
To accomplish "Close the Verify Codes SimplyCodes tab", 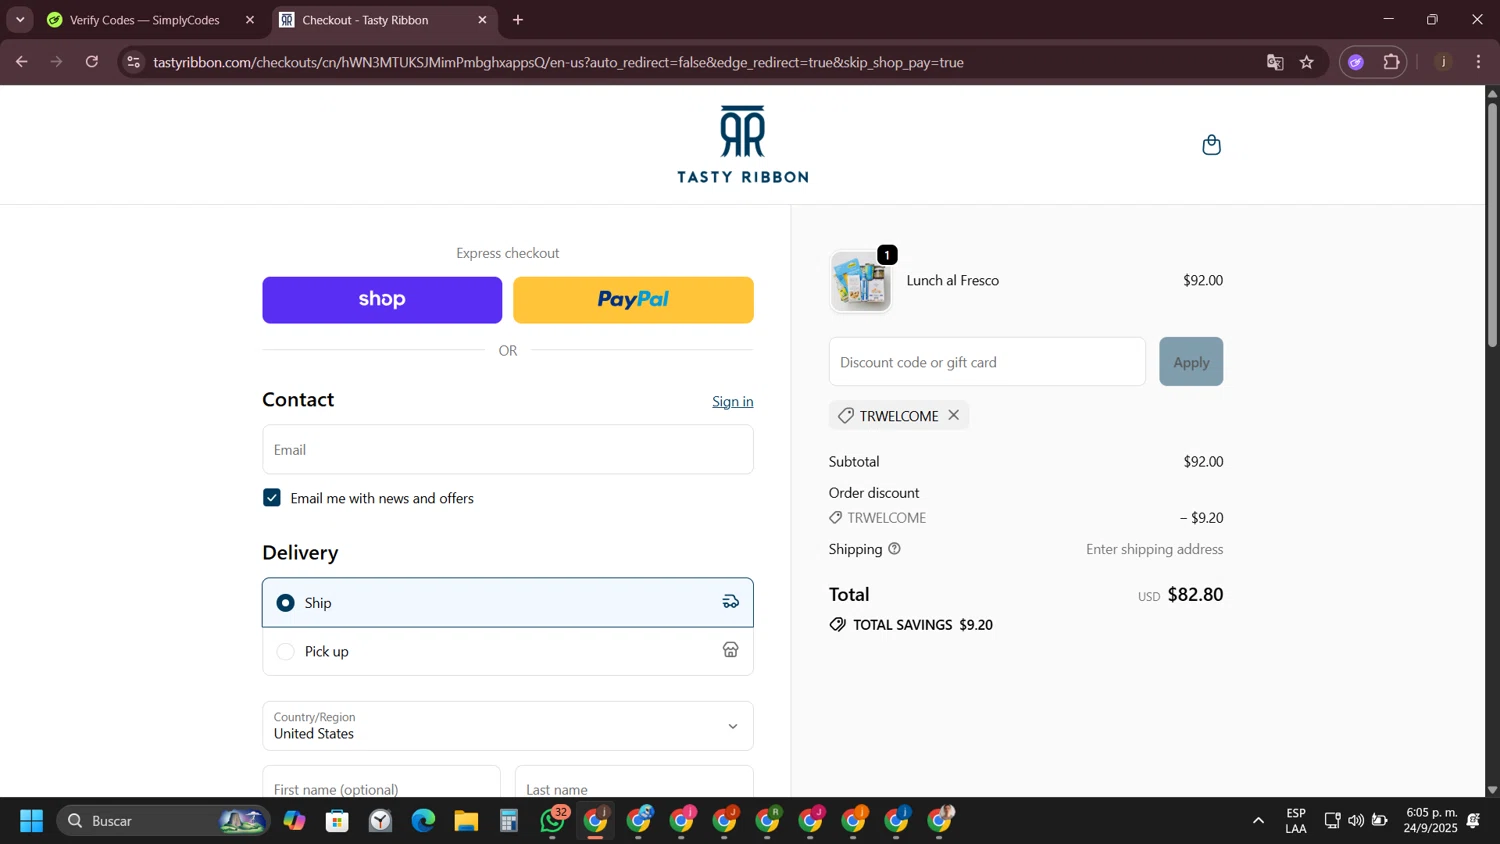I will [x=250, y=20].
